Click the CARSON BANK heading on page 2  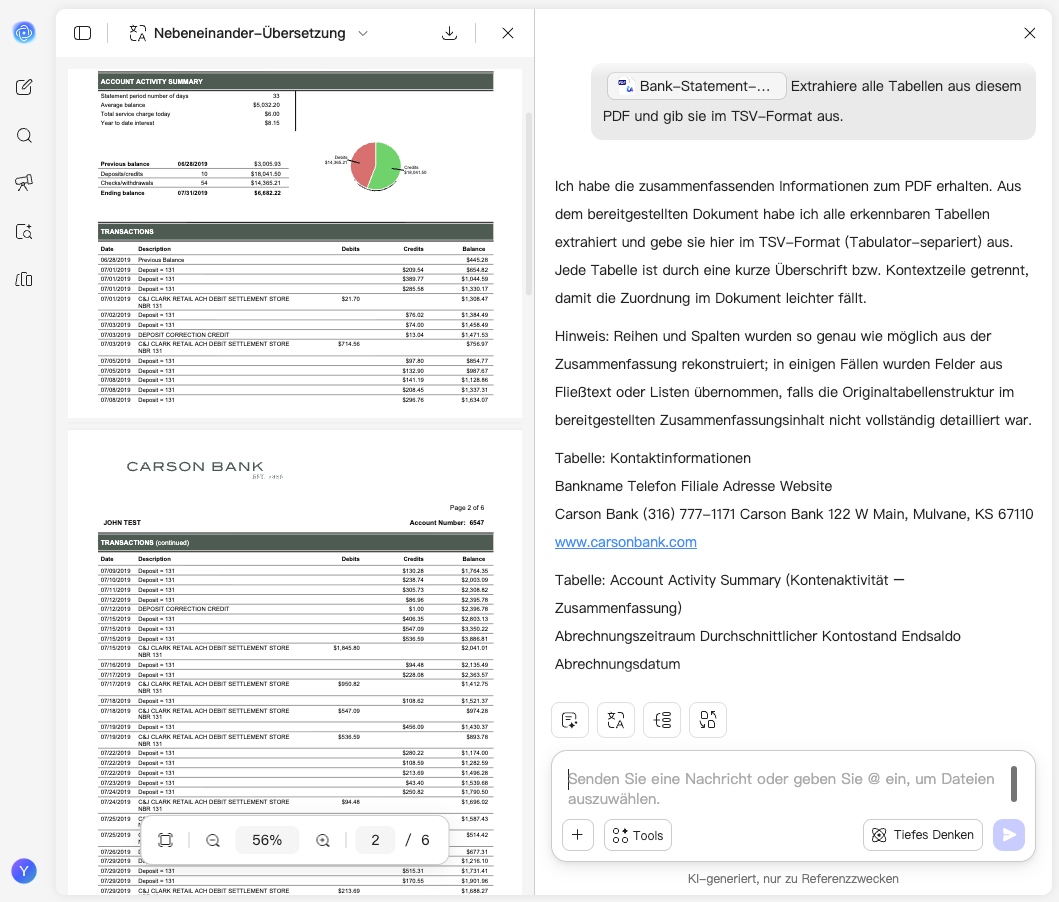pyautogui.click(x=195, y=467)
